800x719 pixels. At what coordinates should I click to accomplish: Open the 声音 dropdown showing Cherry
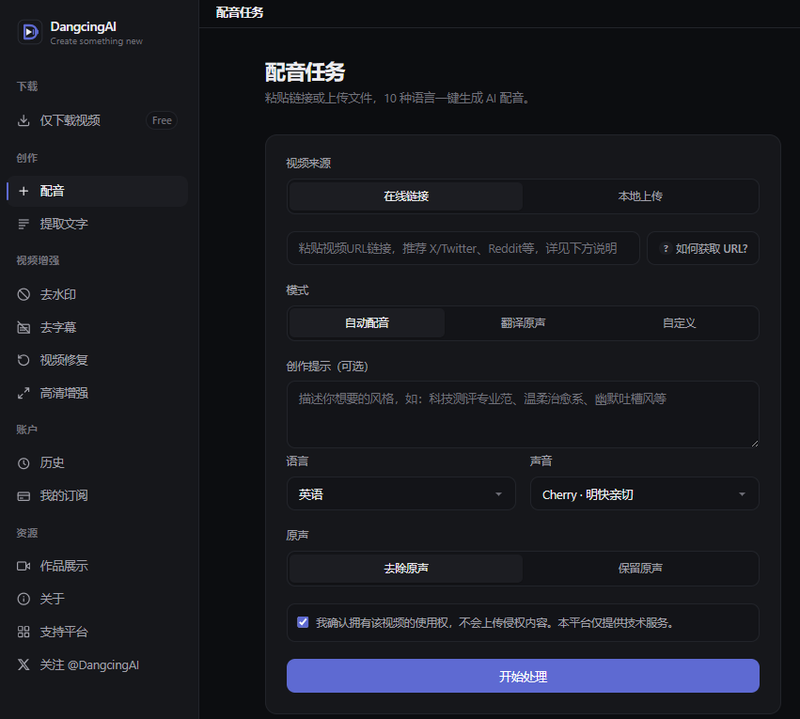(x=645, y=494)
